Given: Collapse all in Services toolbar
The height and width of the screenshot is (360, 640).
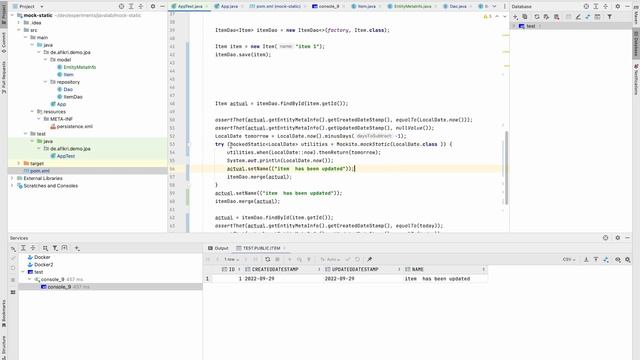Looking at the screenshot, I should click(33, 248).
